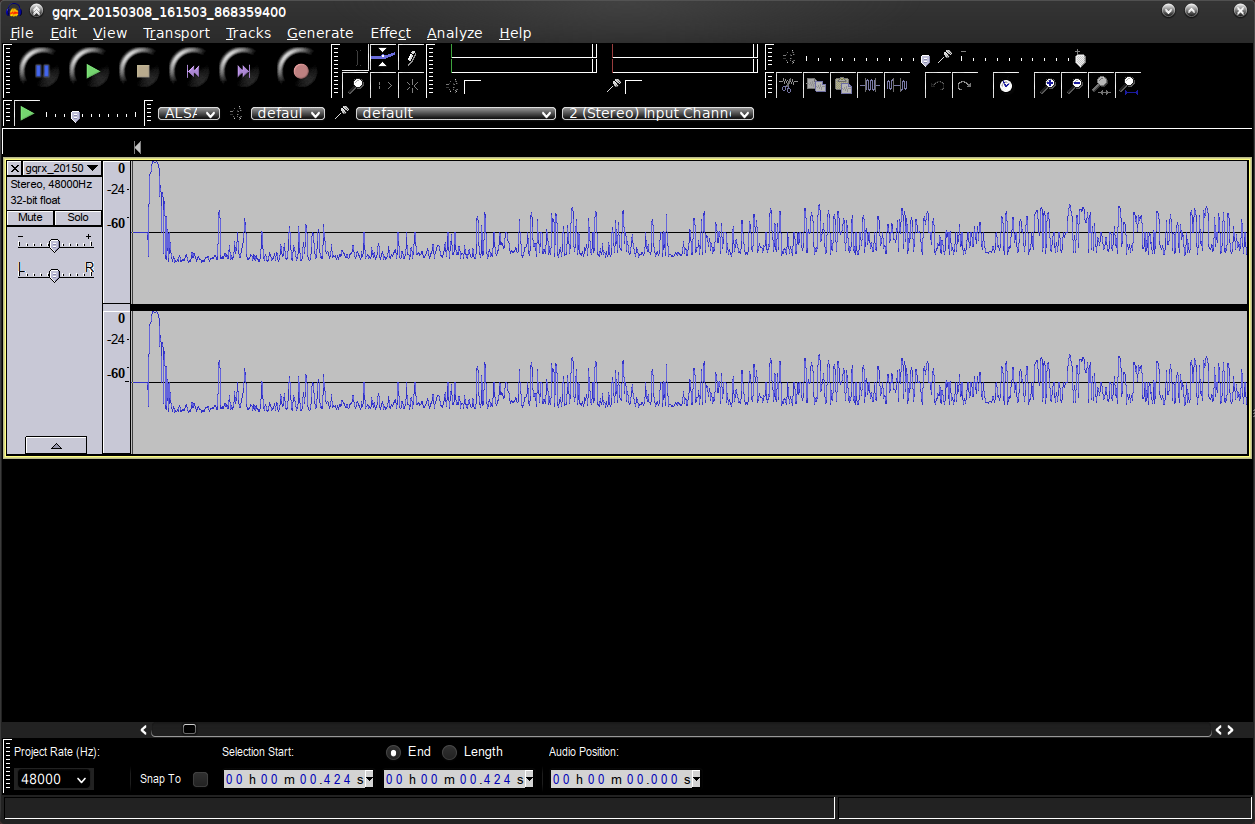
Task: Open the gqrx_20150 track name dropdown
Action: [62, 168]
